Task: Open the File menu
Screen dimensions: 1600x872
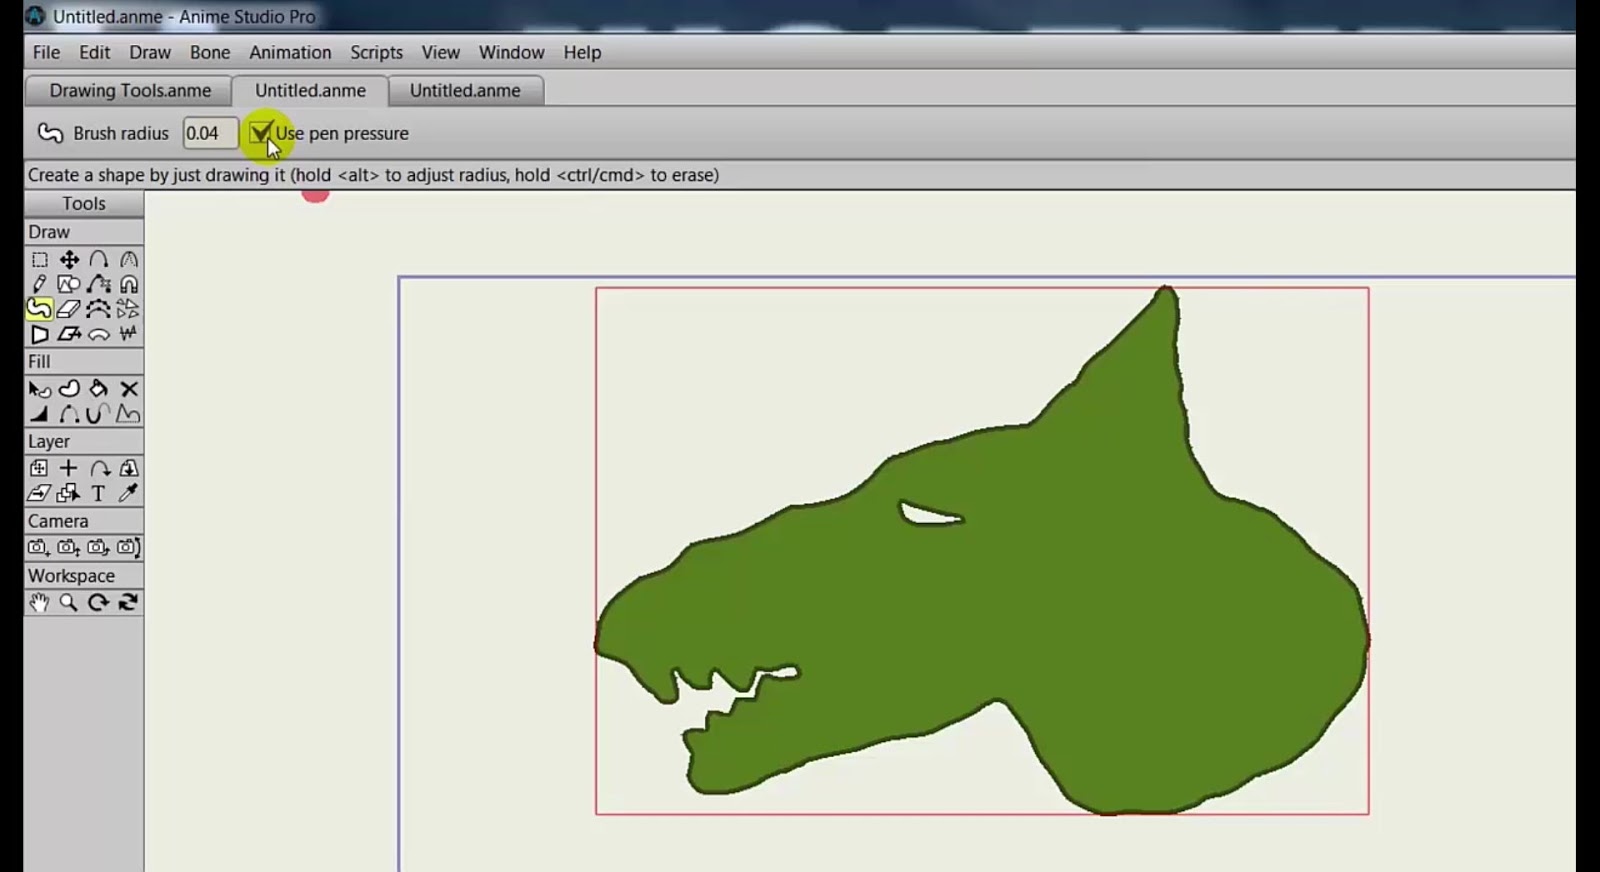Action: click(x=46, y=52)
